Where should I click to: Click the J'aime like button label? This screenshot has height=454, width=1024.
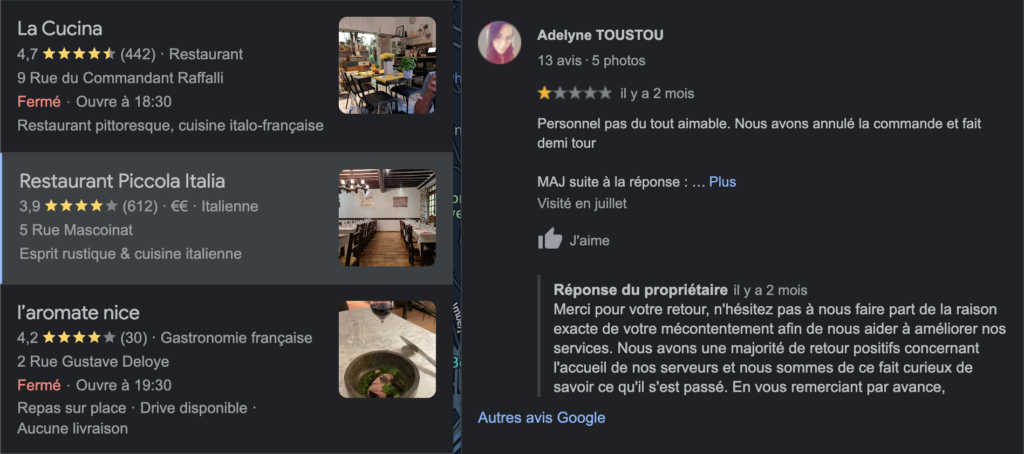click(589, 240)
